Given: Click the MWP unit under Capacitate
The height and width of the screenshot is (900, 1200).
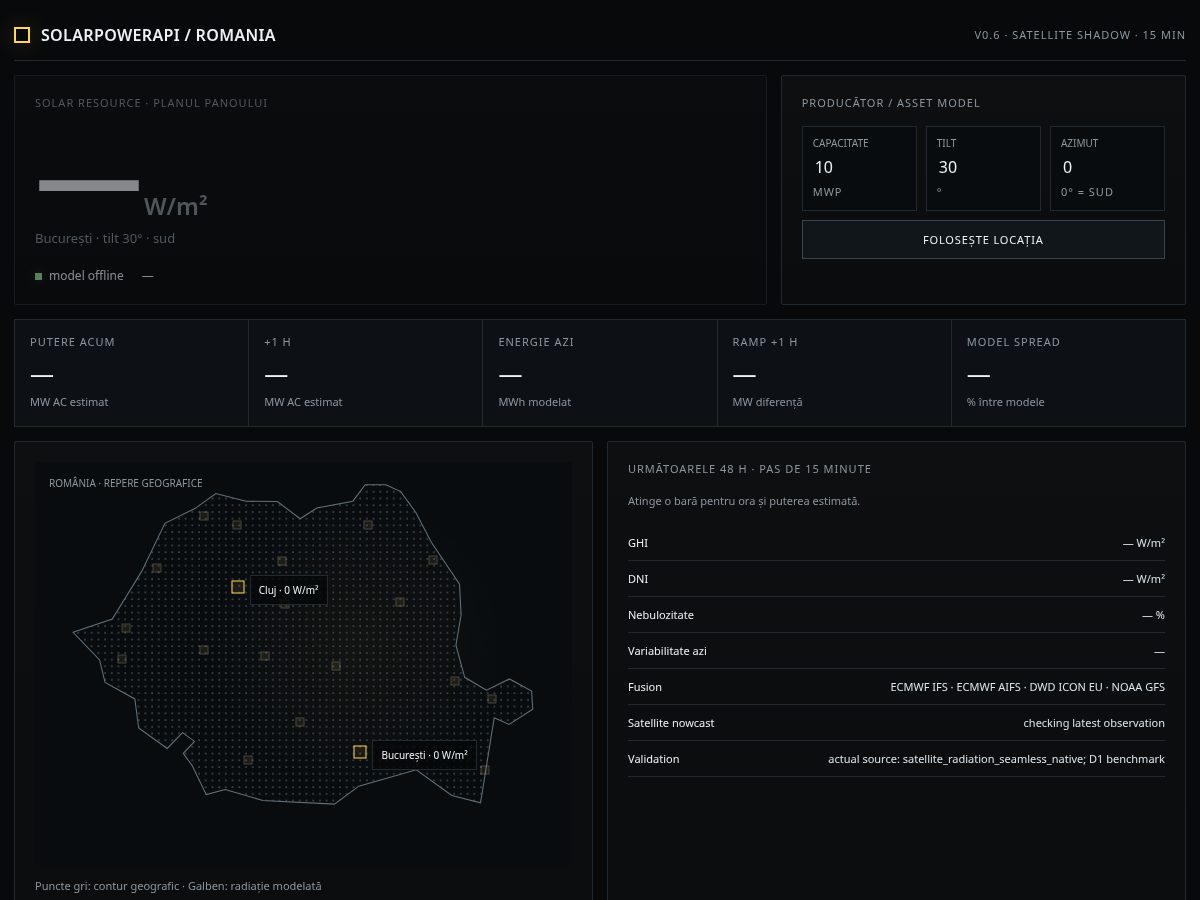Looking at the screenshot, I should click(x=827, y=192).
